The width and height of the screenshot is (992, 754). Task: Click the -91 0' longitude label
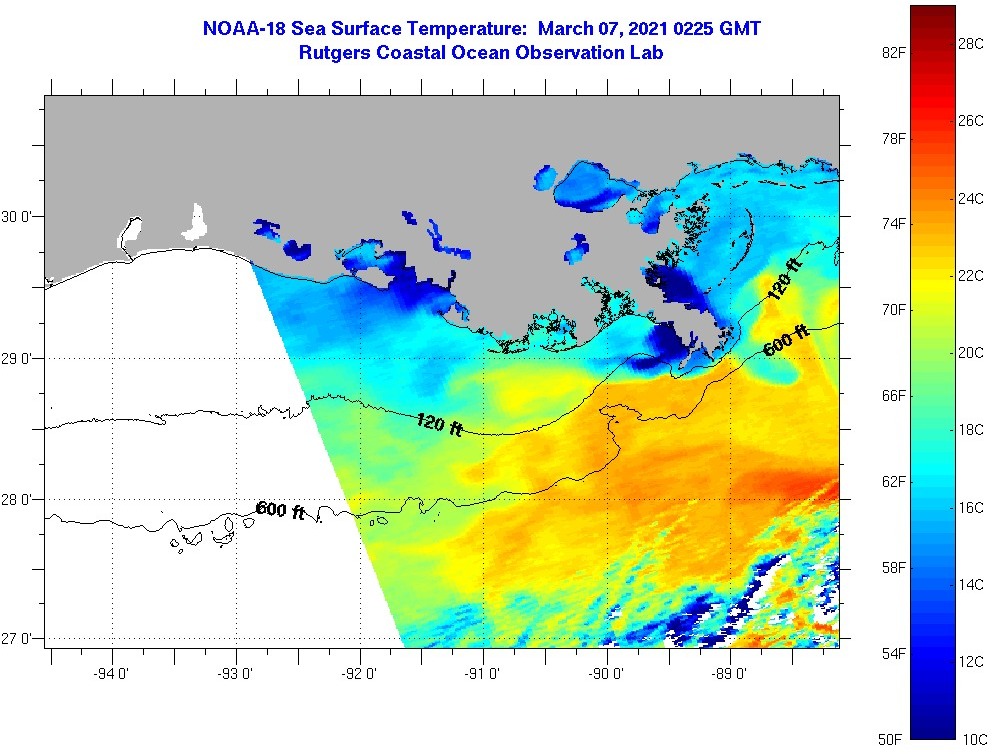click(x=482, y=674)
